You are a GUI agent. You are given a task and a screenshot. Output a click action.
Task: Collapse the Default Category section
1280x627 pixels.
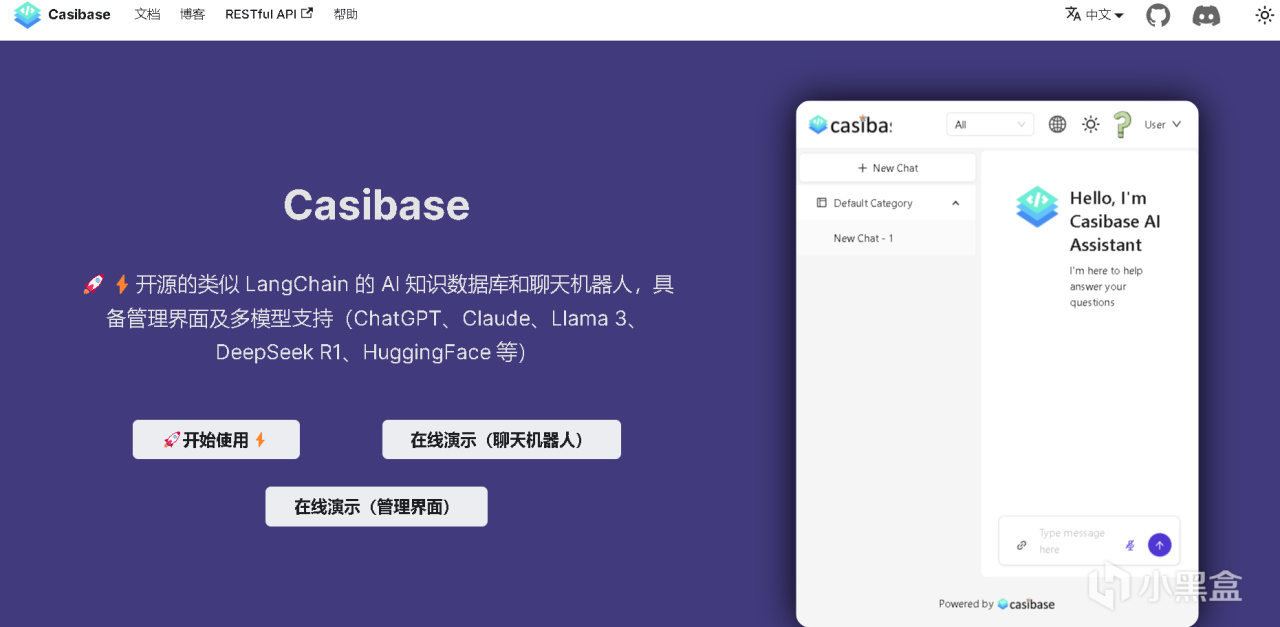coord(887,203)
